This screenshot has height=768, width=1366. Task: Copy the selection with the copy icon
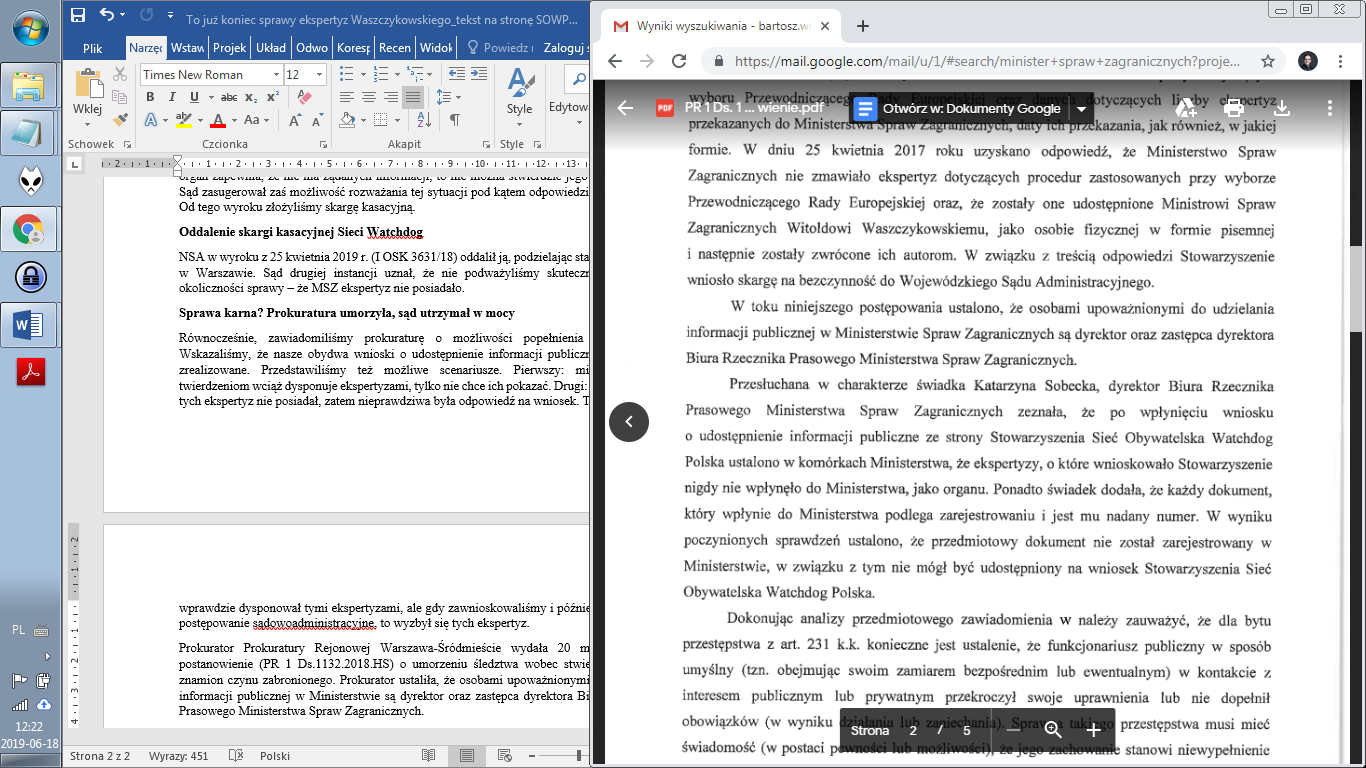point(120,97)
